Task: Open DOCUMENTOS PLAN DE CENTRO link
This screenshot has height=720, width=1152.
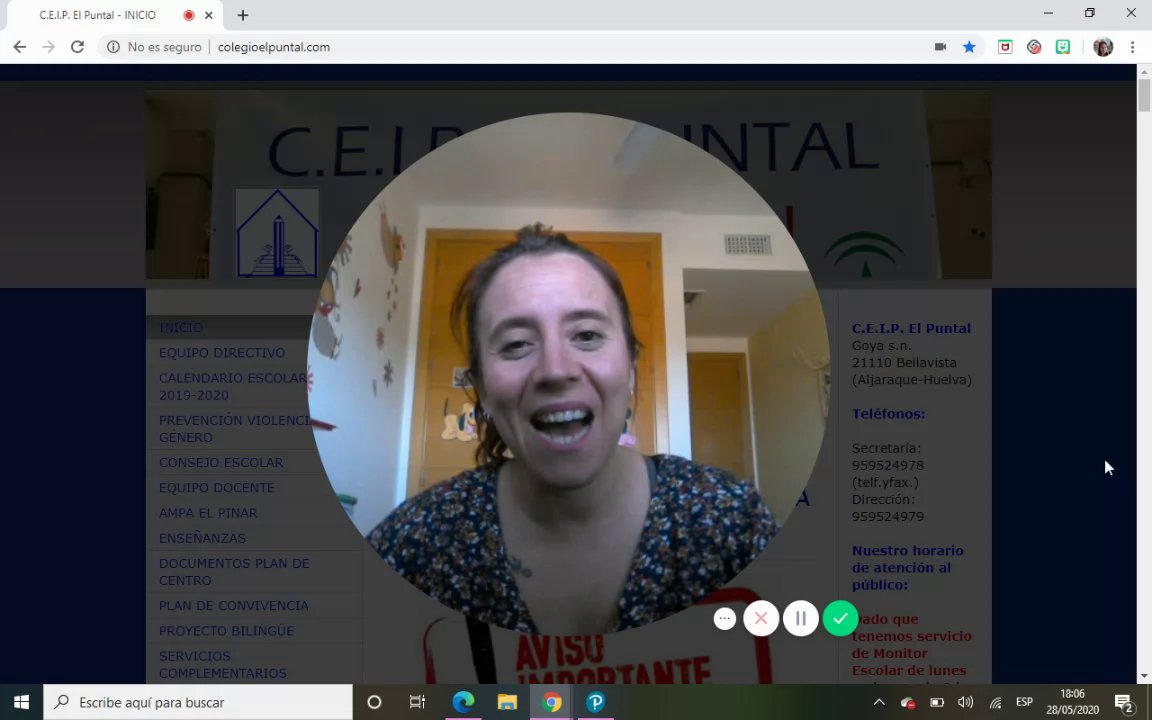Action: click(x=234, y=572)
